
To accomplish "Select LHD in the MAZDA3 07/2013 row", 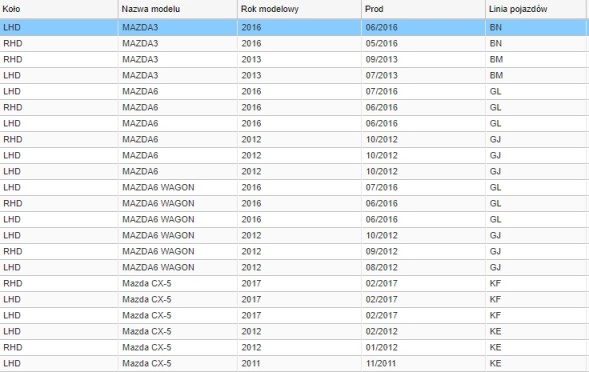I will (x=12, y=76).
